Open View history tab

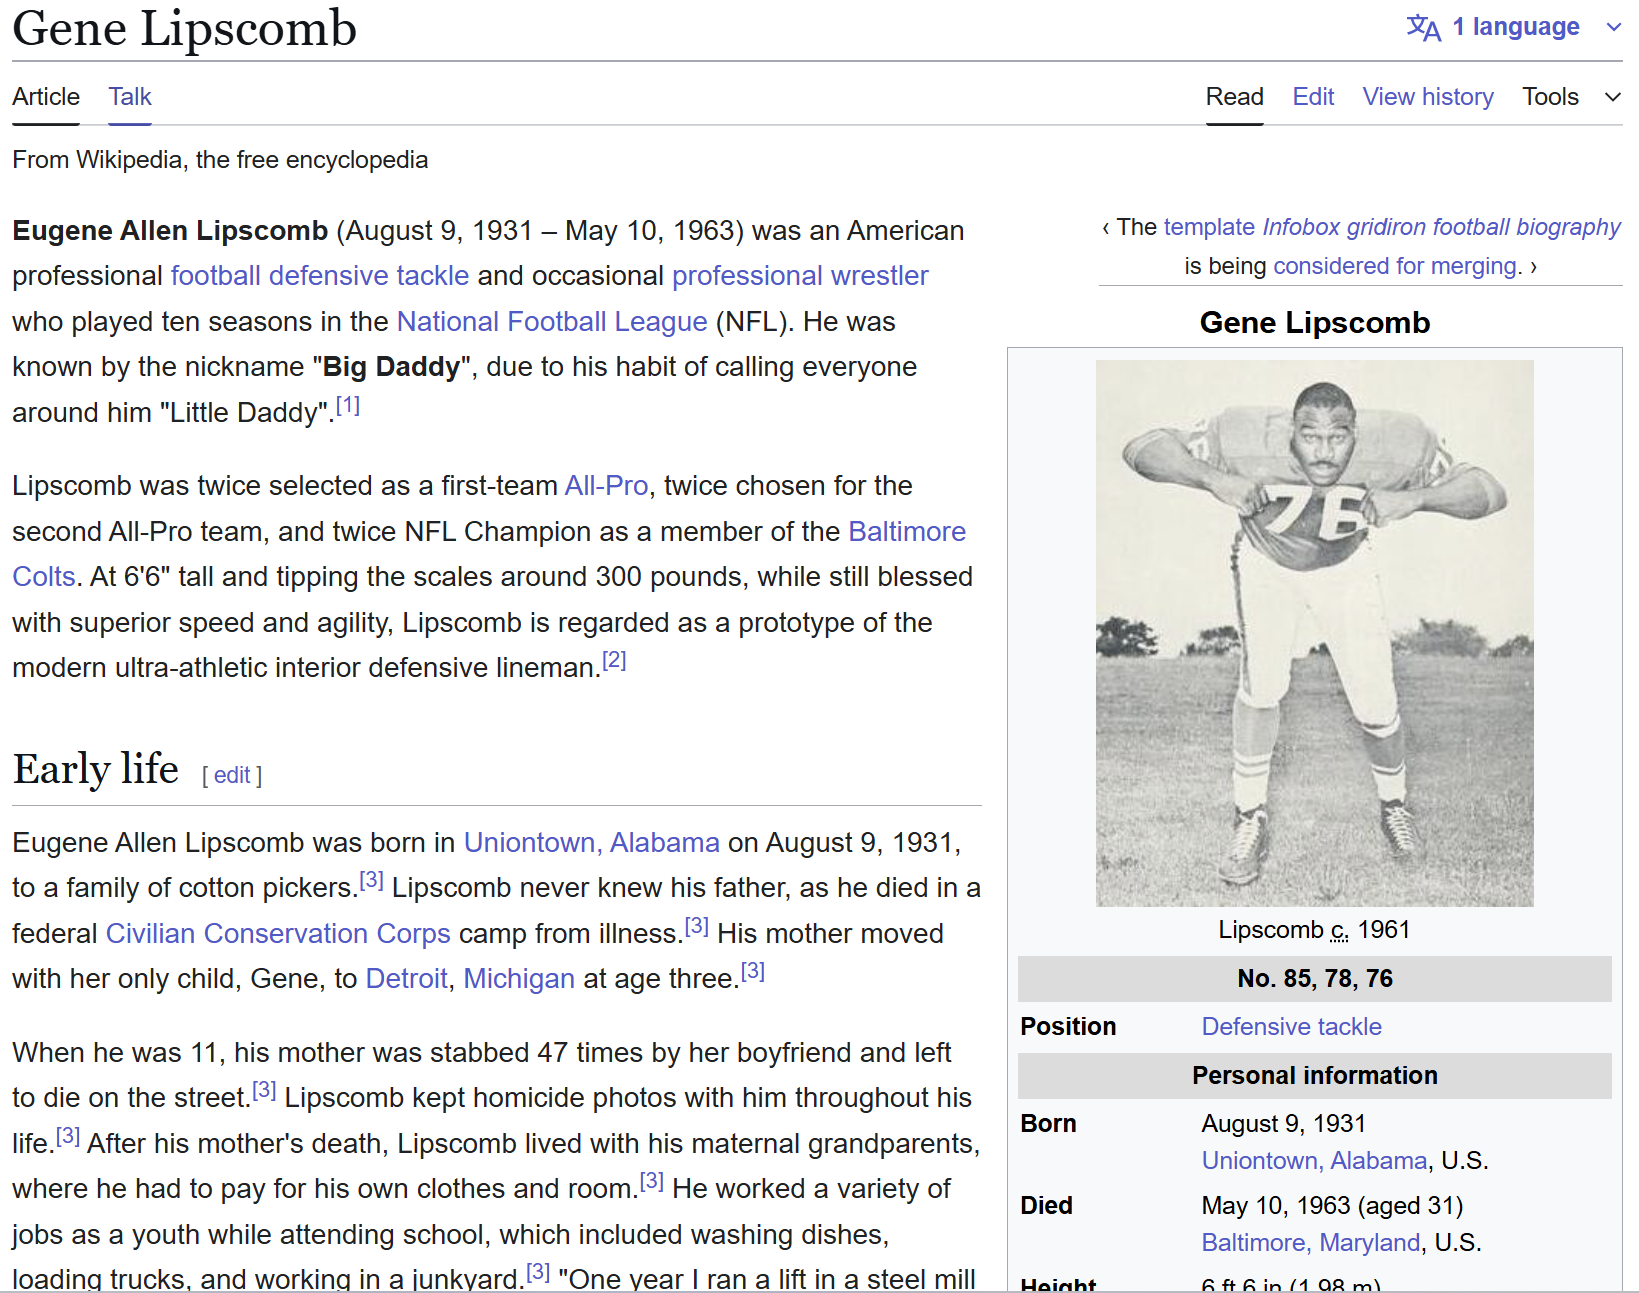tap(1427, 97)
